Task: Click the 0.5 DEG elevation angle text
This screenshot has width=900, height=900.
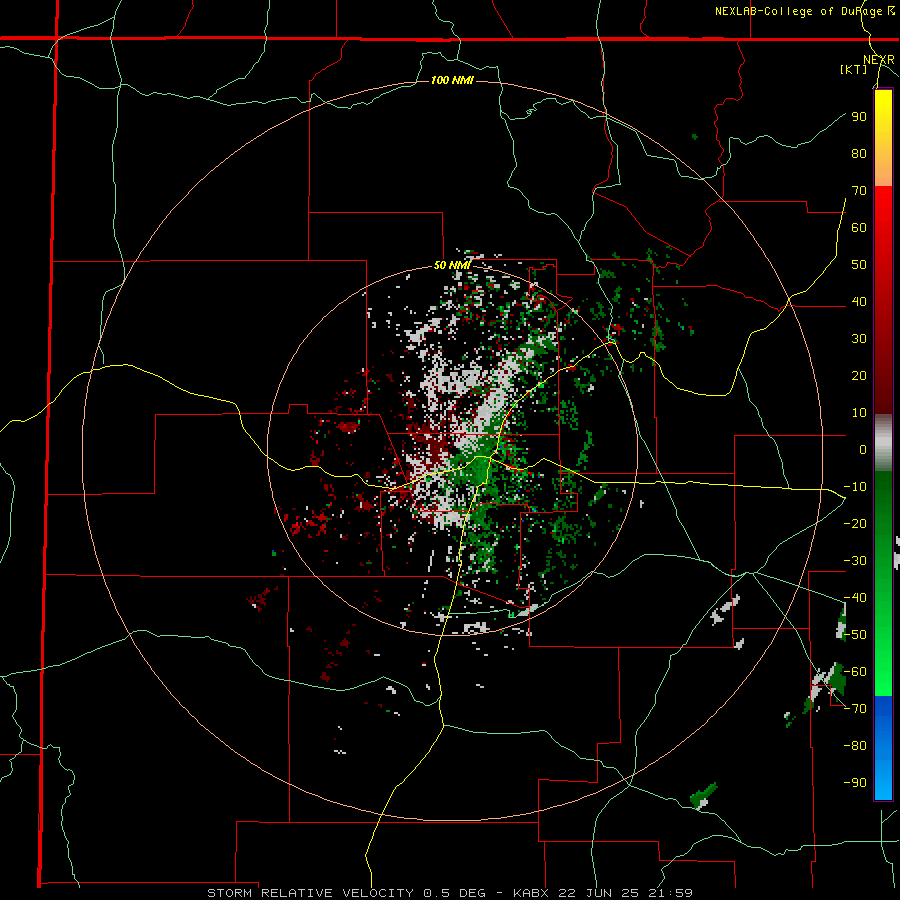Action: pos(454,893)
